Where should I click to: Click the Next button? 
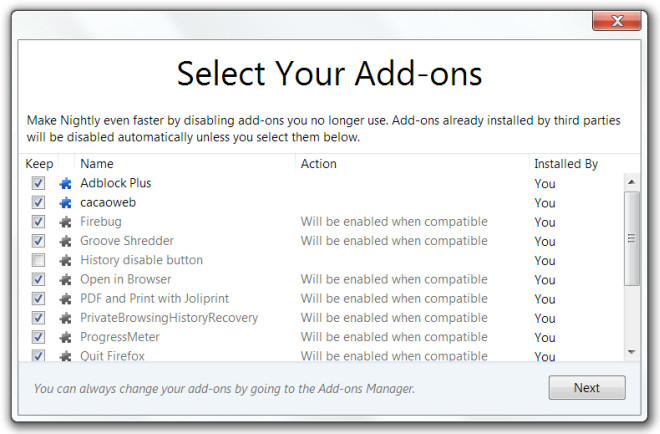pos(587,388)
